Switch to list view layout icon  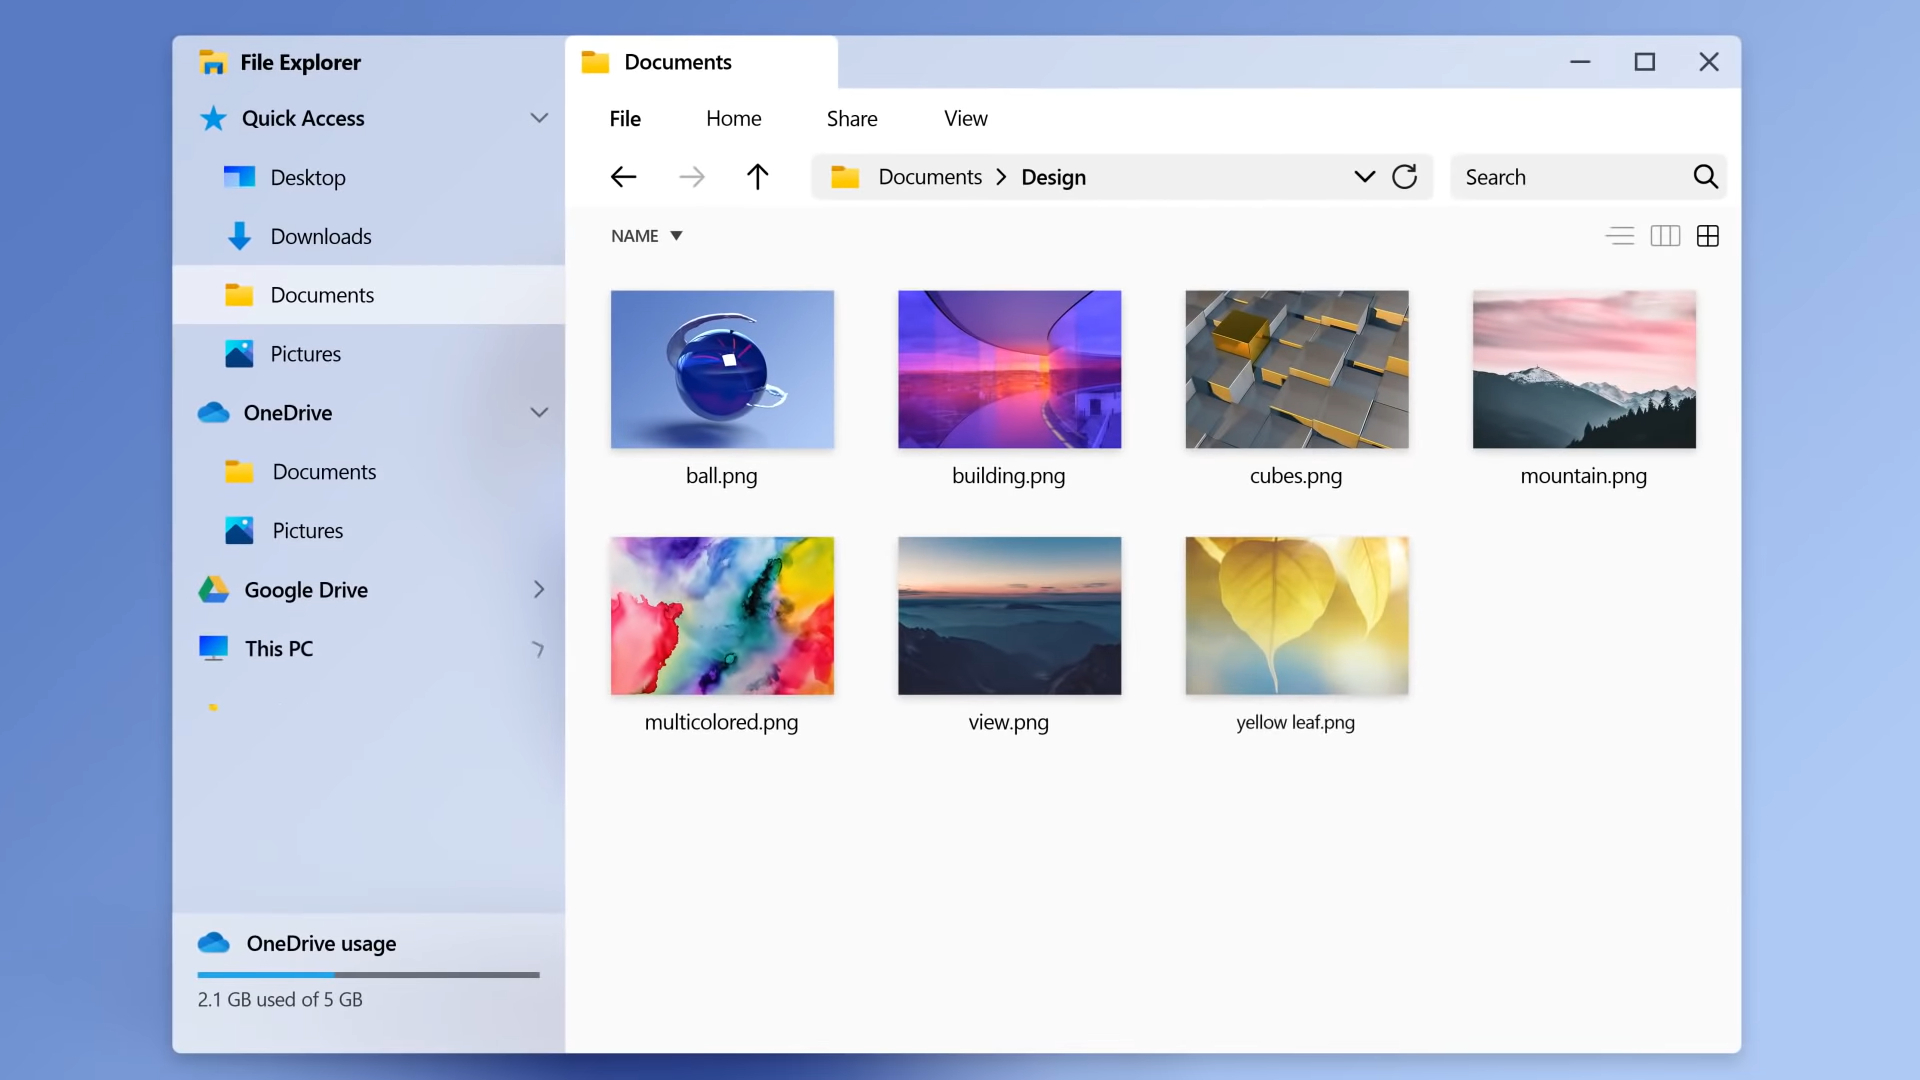1619,236
